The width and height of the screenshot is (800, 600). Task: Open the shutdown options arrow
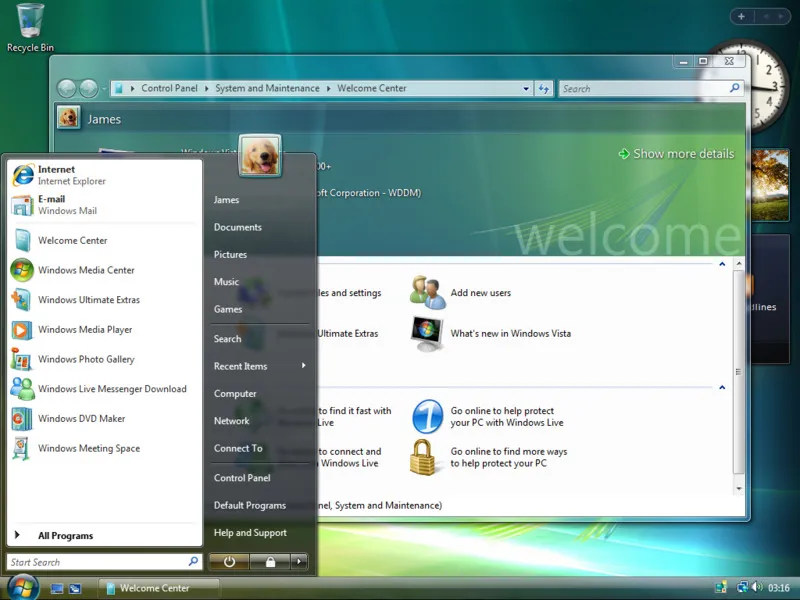[297, 562]
